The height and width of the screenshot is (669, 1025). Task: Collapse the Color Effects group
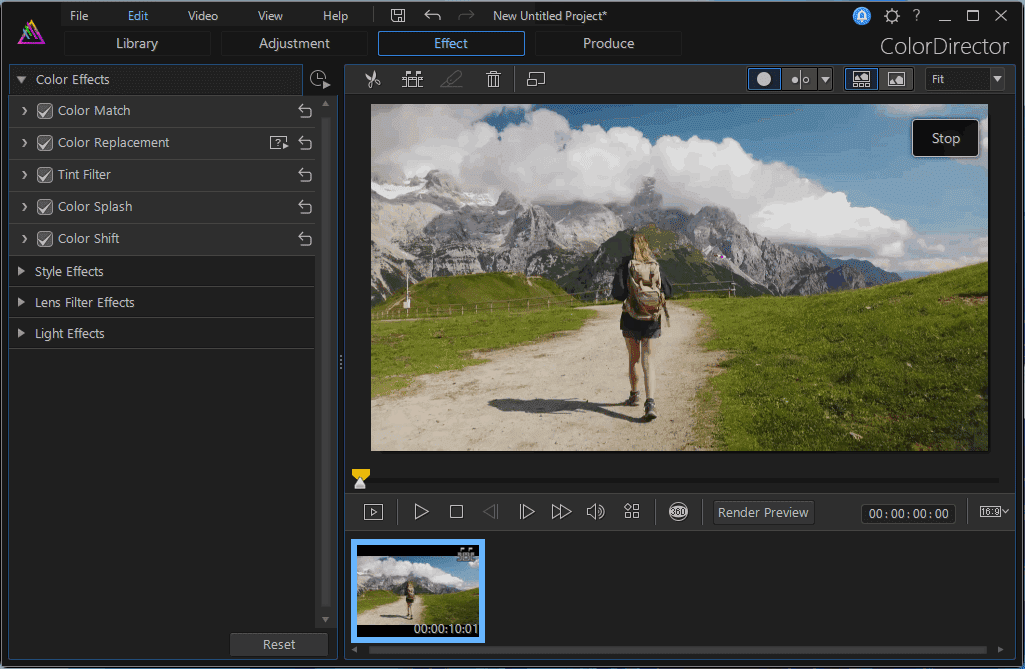(22, 80)
